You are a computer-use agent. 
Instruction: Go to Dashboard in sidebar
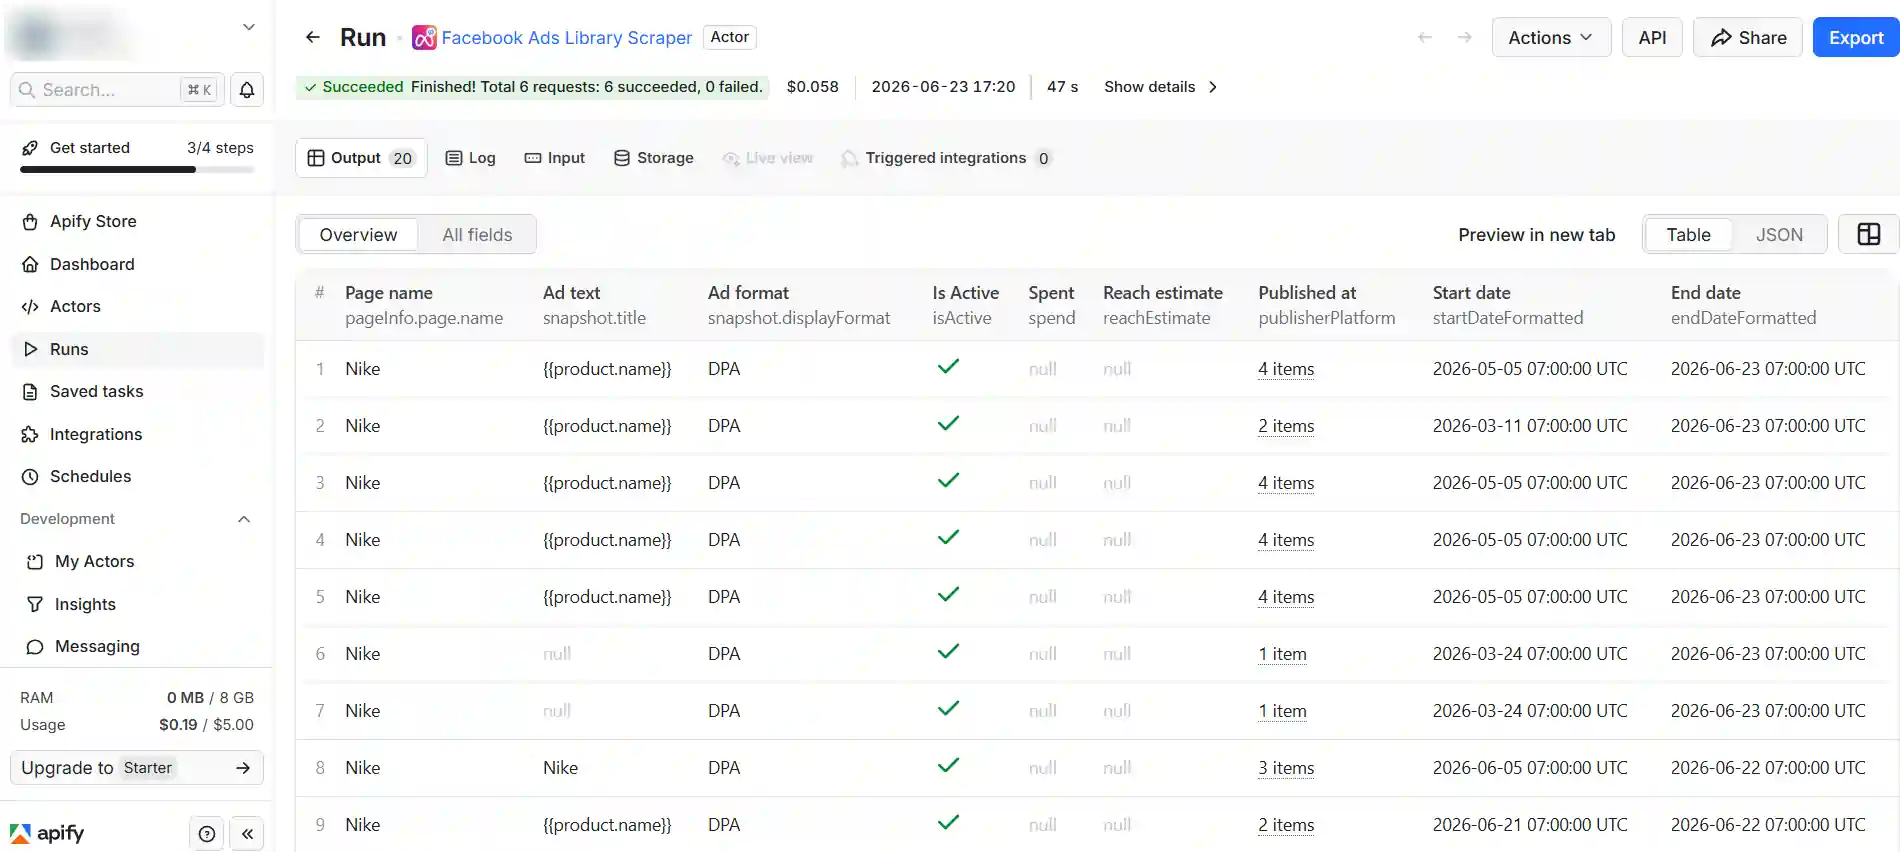(140, 264)
